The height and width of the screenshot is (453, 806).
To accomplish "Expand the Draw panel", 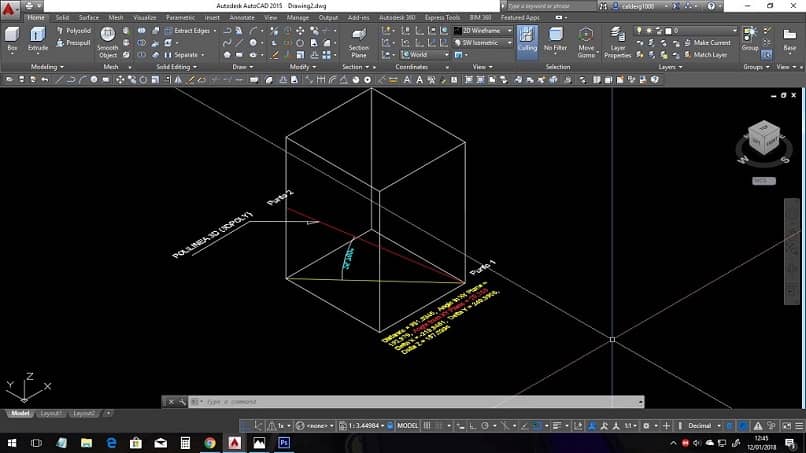I will click(x=243, y=67).
